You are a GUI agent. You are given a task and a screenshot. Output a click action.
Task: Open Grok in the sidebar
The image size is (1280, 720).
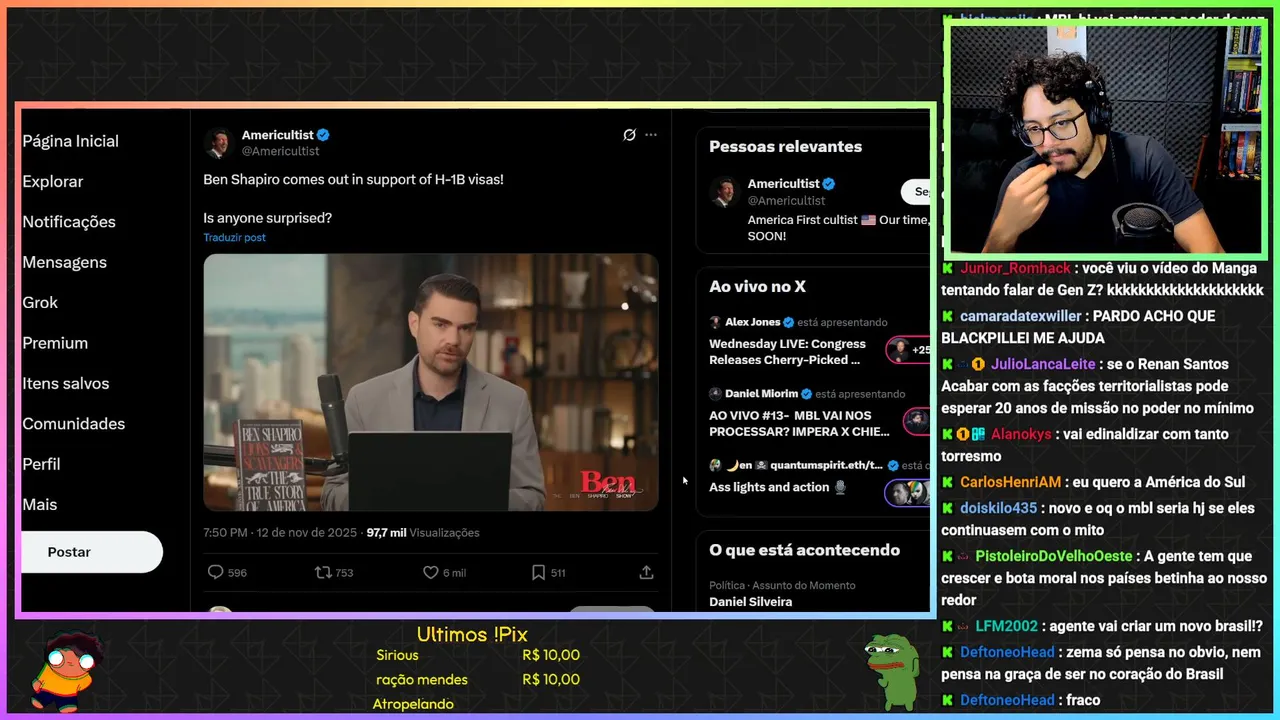[x=40, y=302]
